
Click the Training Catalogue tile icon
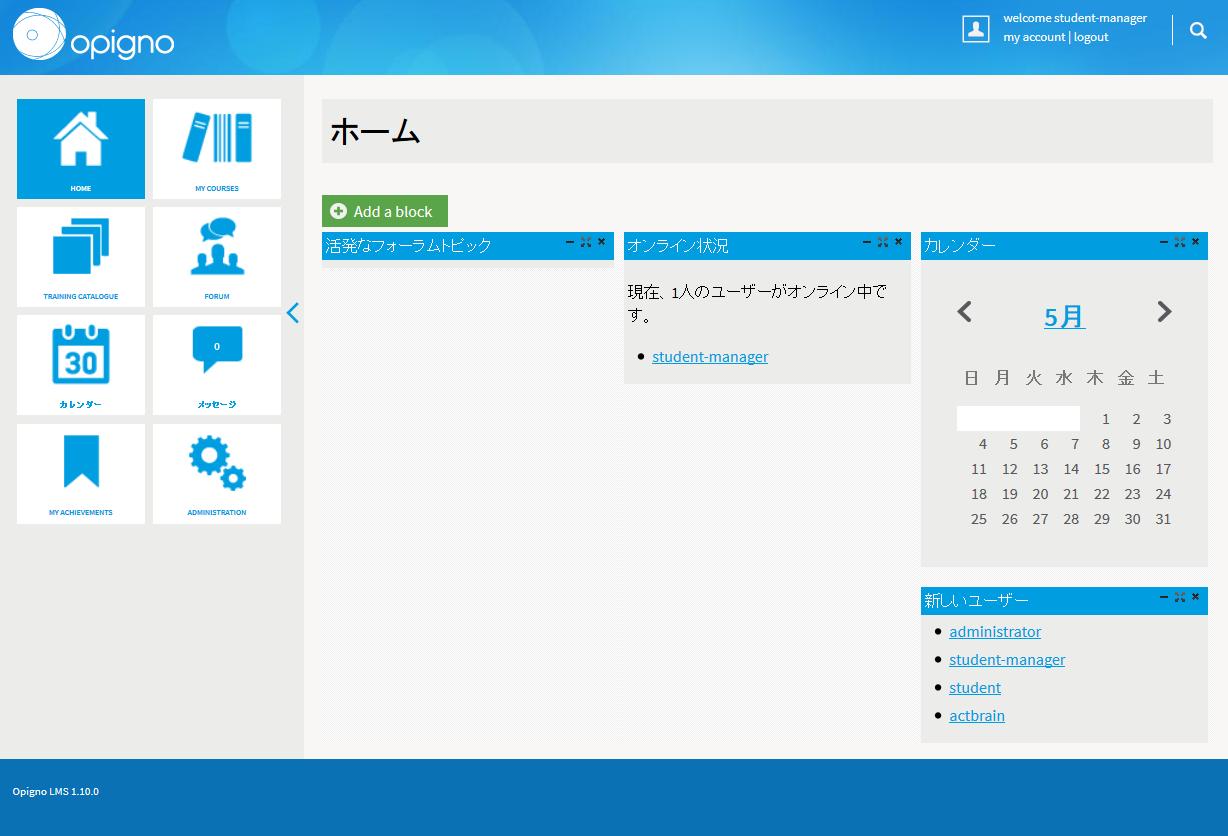tap(81, 247)
